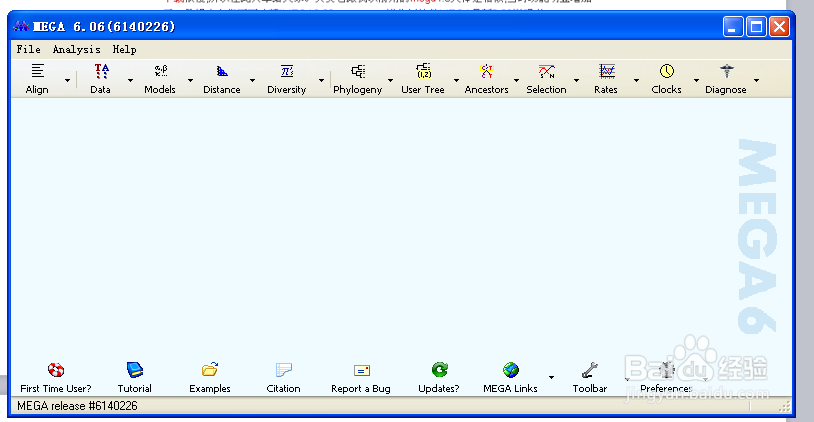Expand the Diversity dropdown arrow
The height and width of the screenshot is (422, 814).
321,80
